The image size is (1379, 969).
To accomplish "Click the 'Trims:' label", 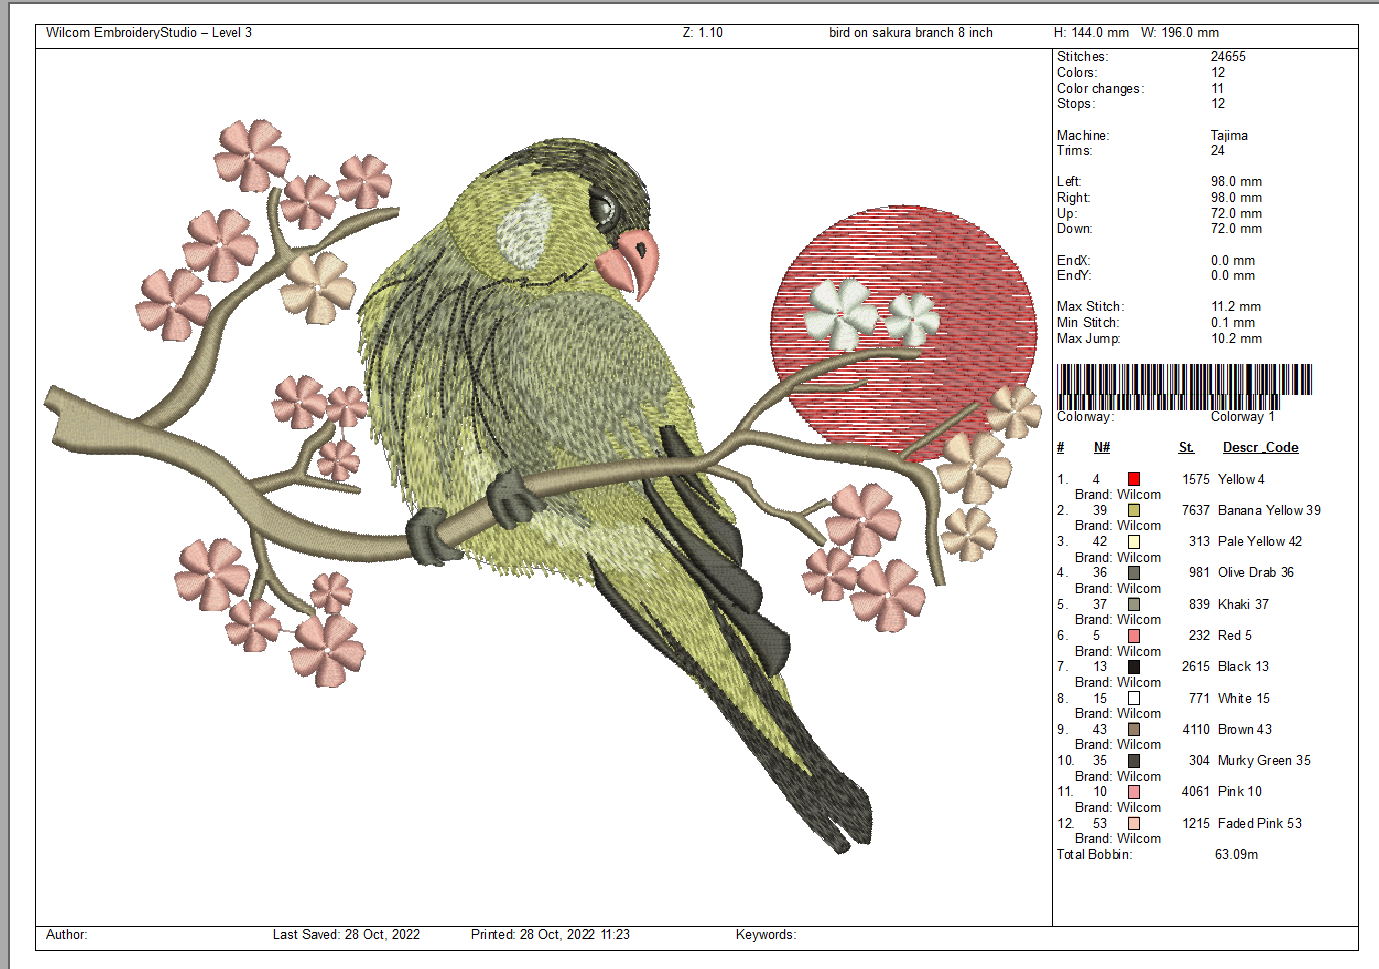I will pos(1075,150).
